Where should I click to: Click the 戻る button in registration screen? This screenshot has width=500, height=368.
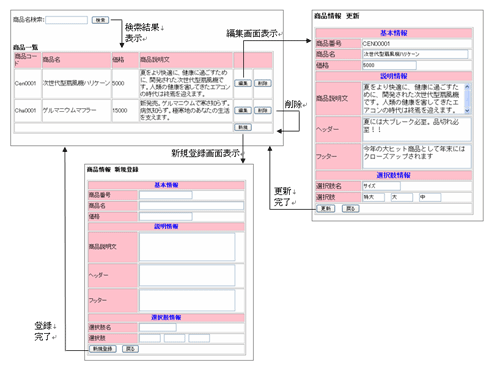(130, 349)
